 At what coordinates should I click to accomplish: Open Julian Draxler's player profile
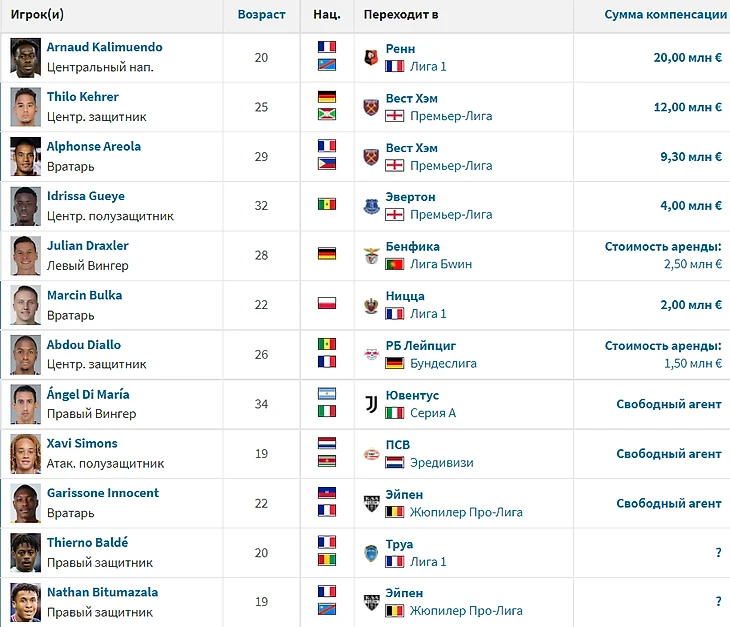point(87,245)
